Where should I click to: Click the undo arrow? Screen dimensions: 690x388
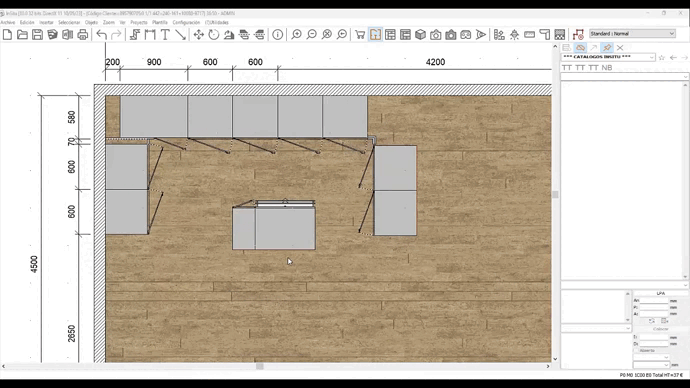pos(102,34)
